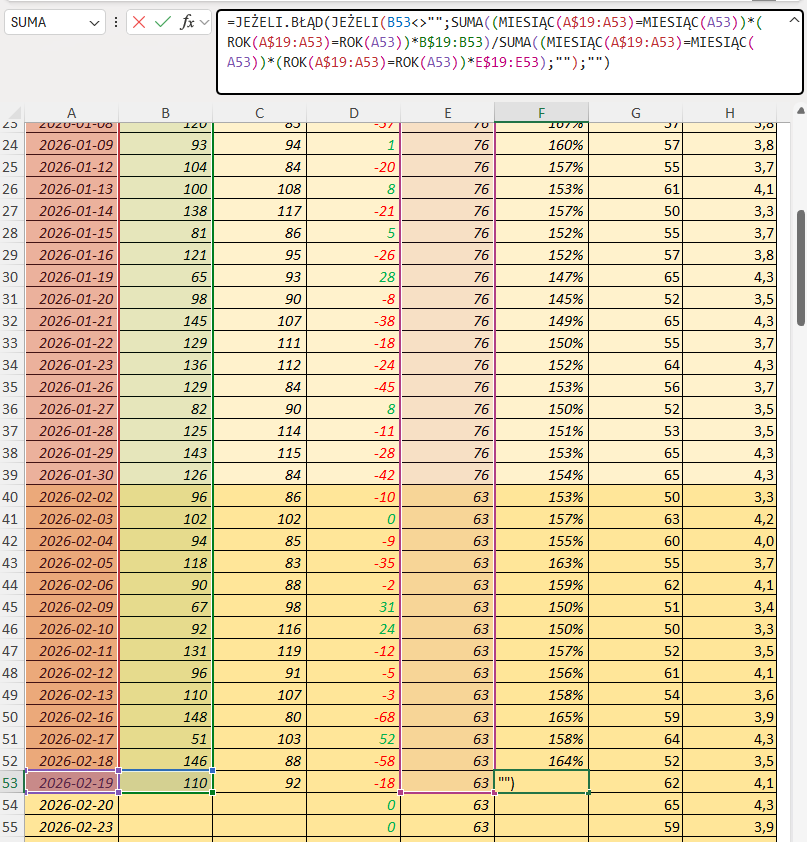Viewport: 807px width, 842px height.
Task: Select row 40 header
Action: (x=11, y=497)
